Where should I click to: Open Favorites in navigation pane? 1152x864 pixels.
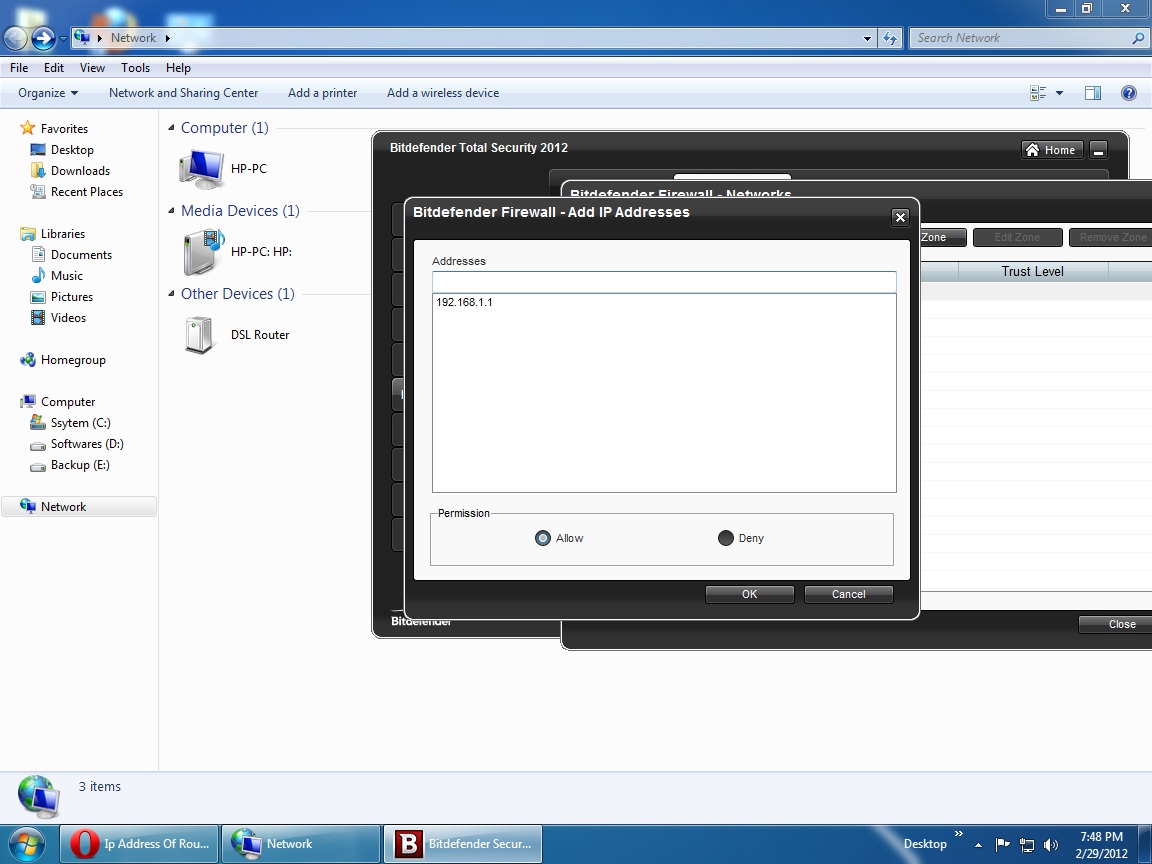(64, 129)
